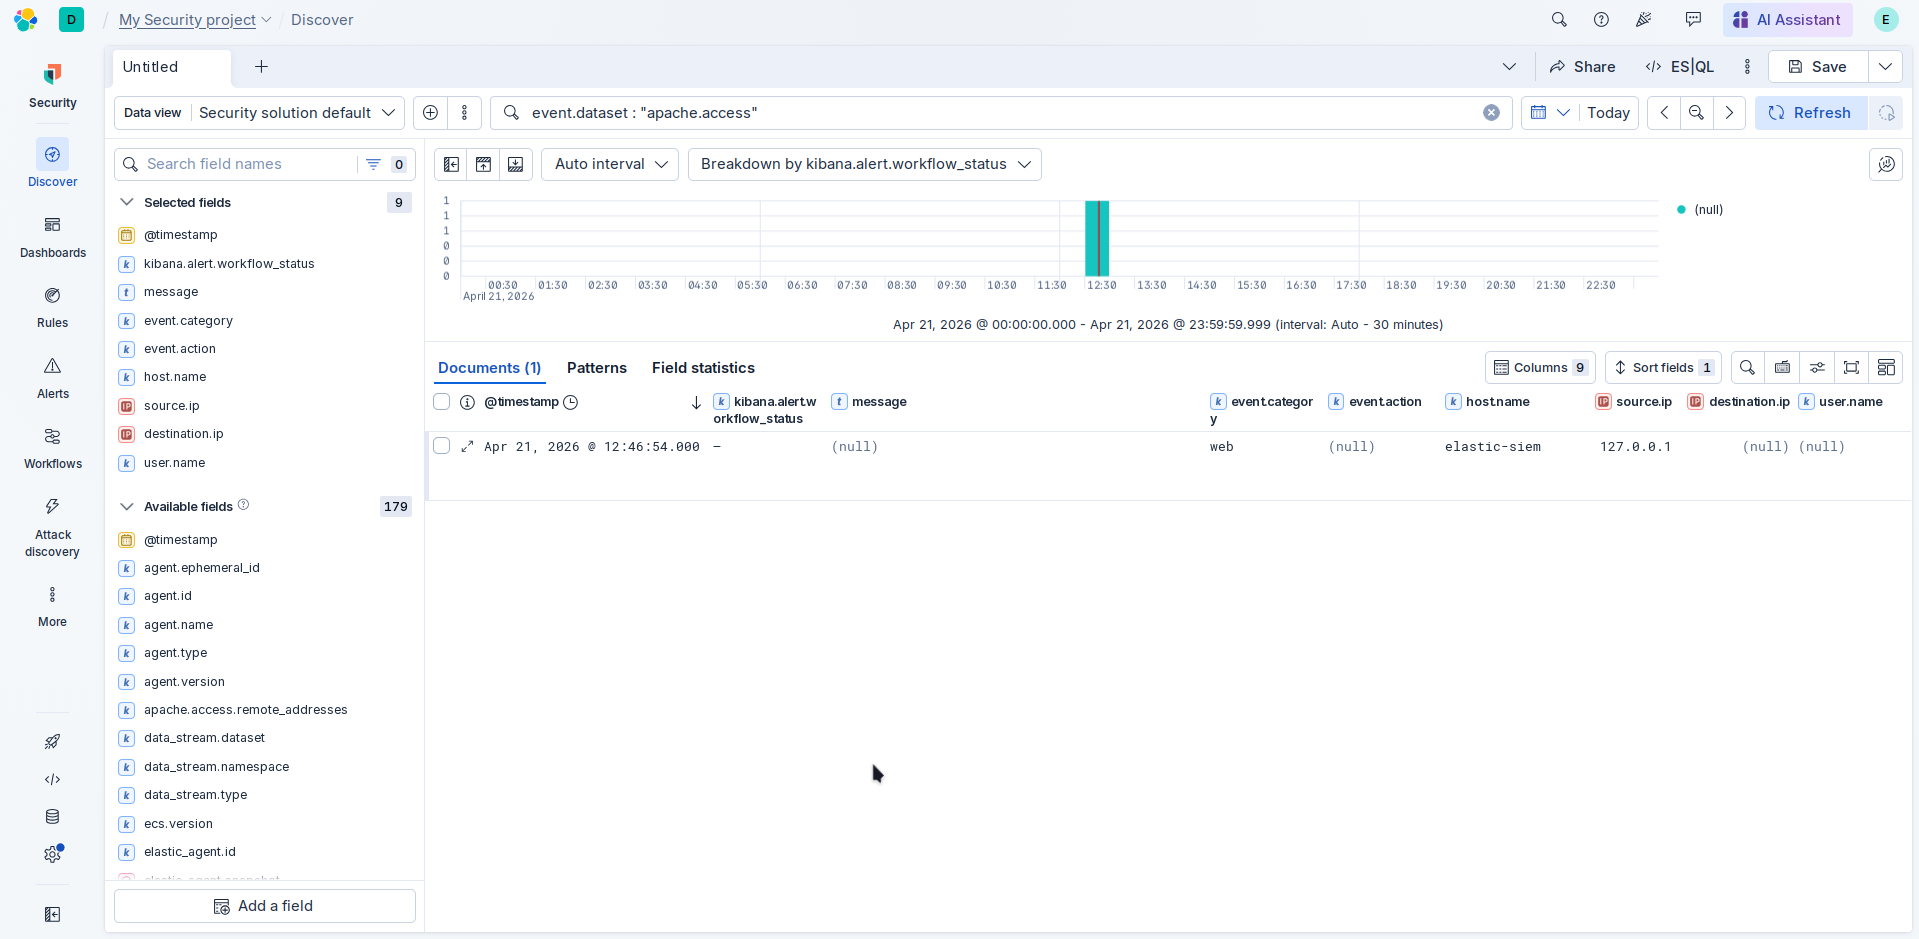
Task: Open display settings sliders icon
Action: coord(1817,368)
